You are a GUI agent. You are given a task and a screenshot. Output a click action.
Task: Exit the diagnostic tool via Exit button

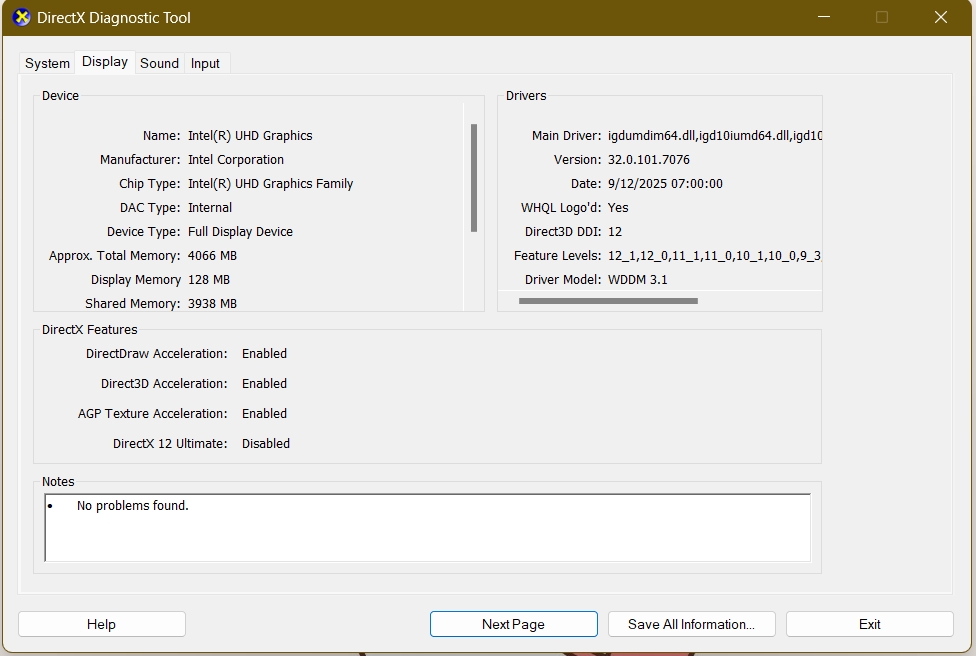(869, 624)
